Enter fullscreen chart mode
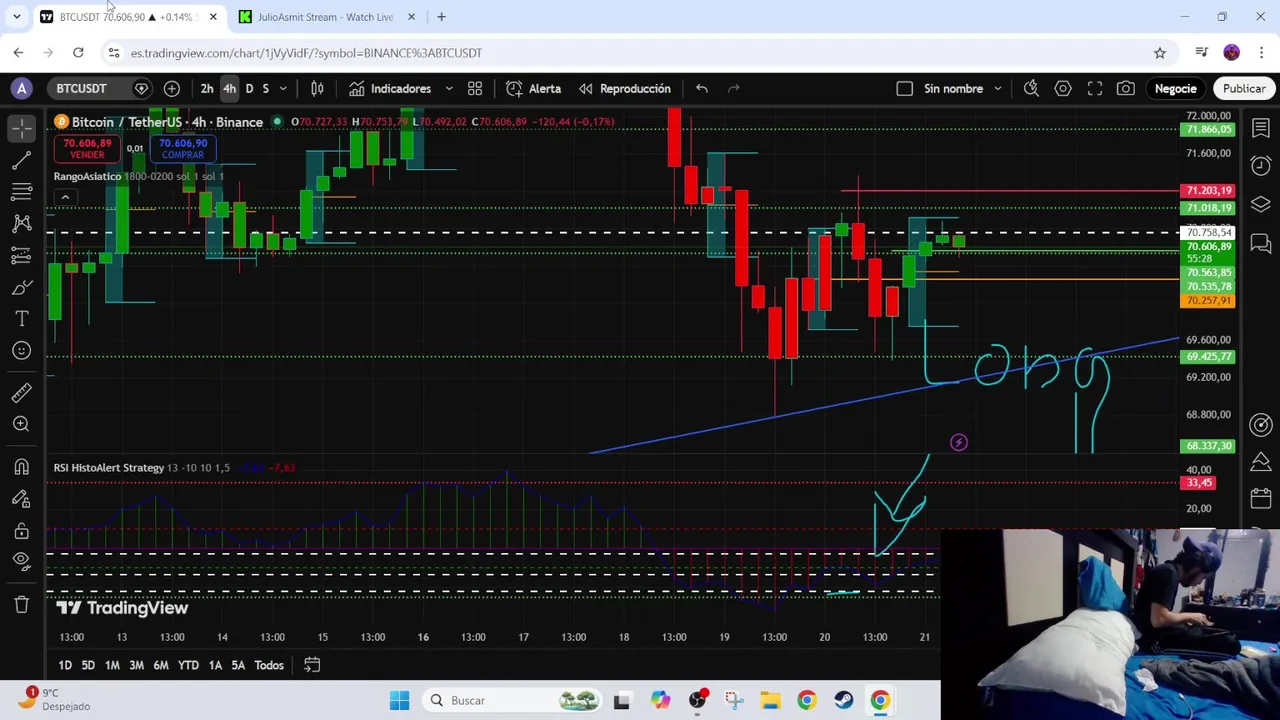The height and width of the screenshot is (720, 1280). tap(1095, 89)
